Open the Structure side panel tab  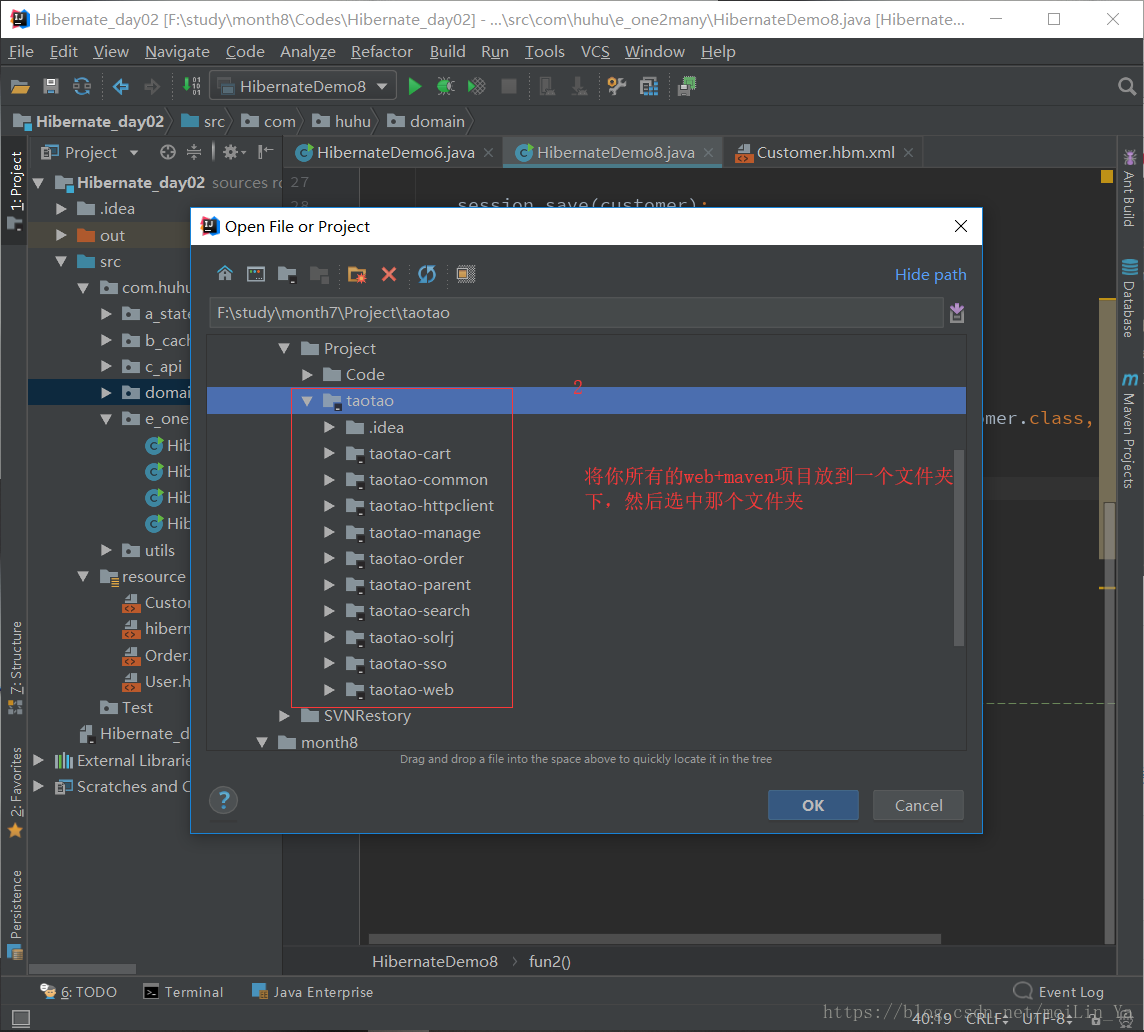pos(15,666)
